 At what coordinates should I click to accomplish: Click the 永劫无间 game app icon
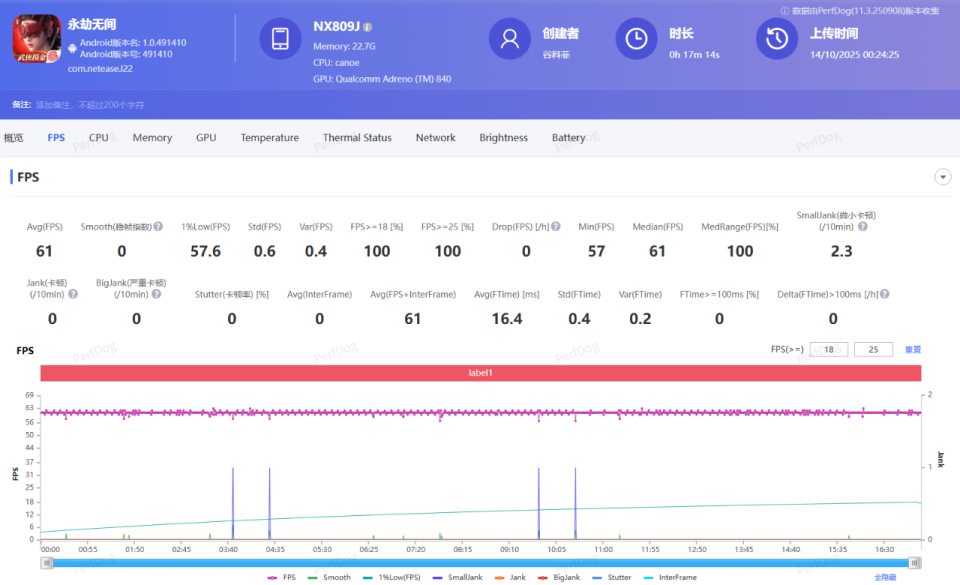coord(37,40)
